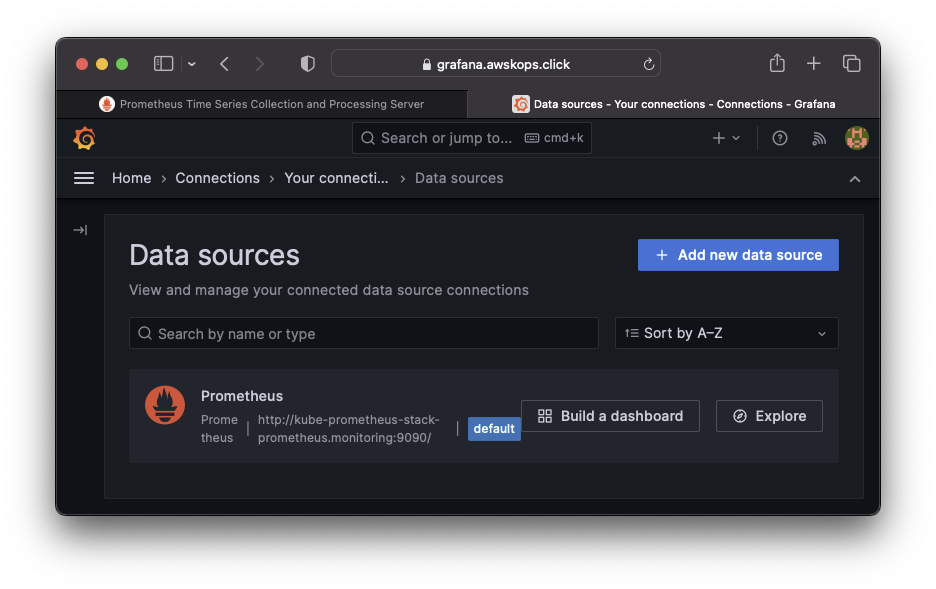Click the Explore button
The height and width of the screenshot is (589, 936).
(769, 416)
